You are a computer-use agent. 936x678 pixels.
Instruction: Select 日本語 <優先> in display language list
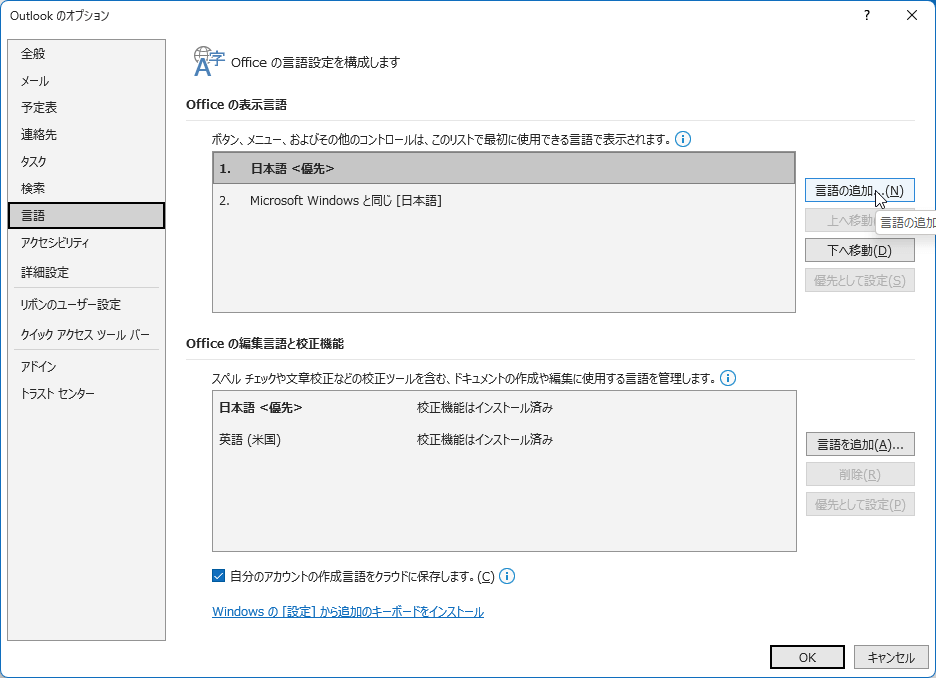pos(504,168)
